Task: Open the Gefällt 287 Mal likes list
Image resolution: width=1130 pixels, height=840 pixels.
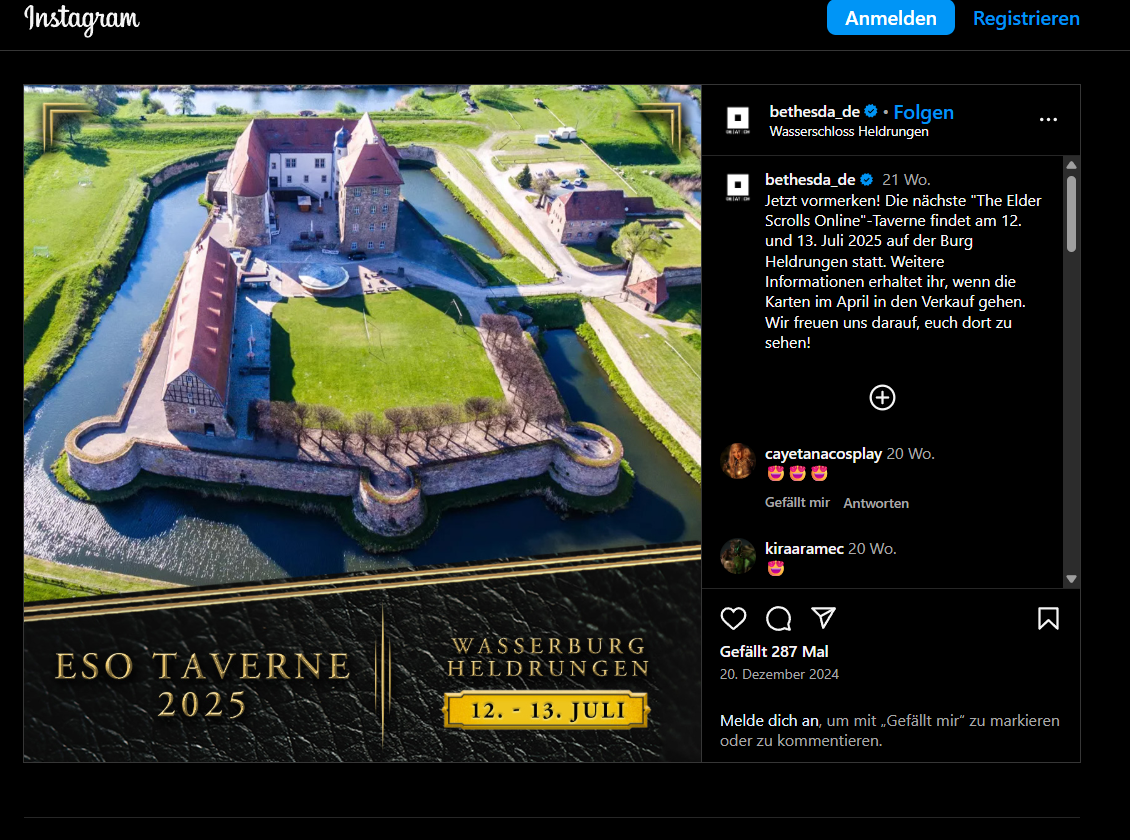Action: pos(774,651)
